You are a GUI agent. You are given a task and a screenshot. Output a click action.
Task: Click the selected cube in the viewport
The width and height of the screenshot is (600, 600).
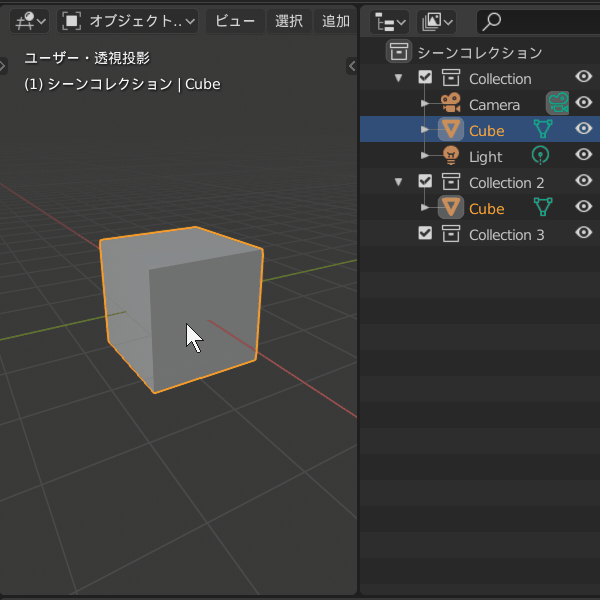tap(181, 309)
